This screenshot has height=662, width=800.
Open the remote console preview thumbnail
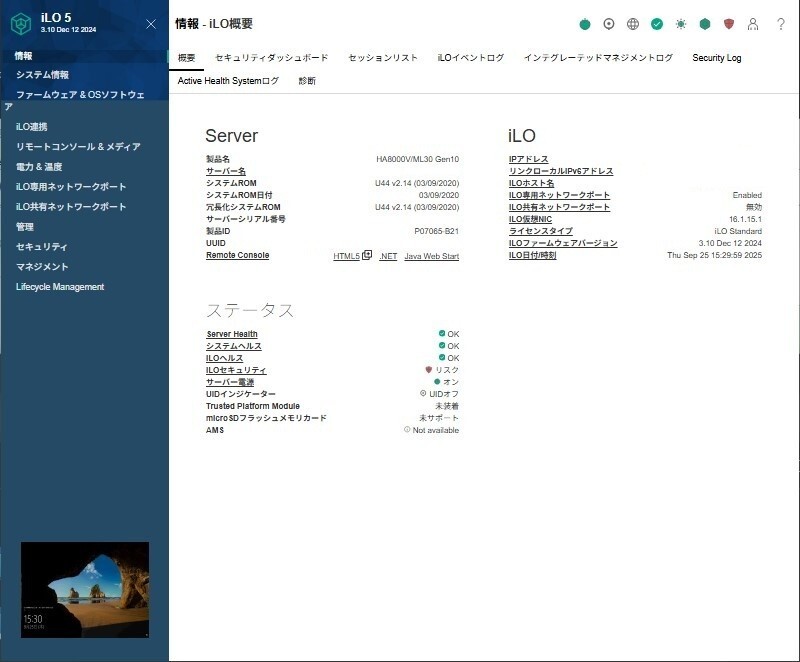point(85,590)
